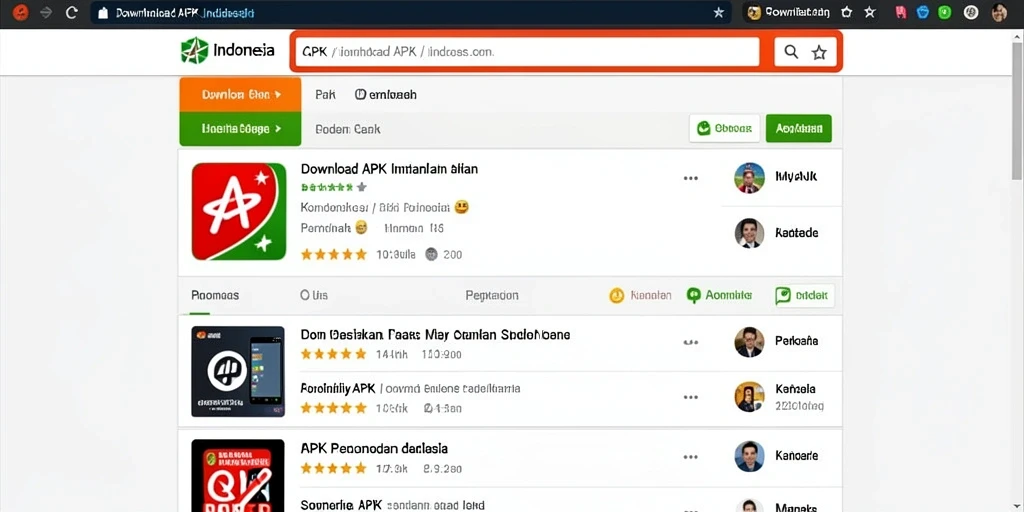Click the green ordok chat button
The width and height of the screenshot is (1024, 512).
pos(804,296)
